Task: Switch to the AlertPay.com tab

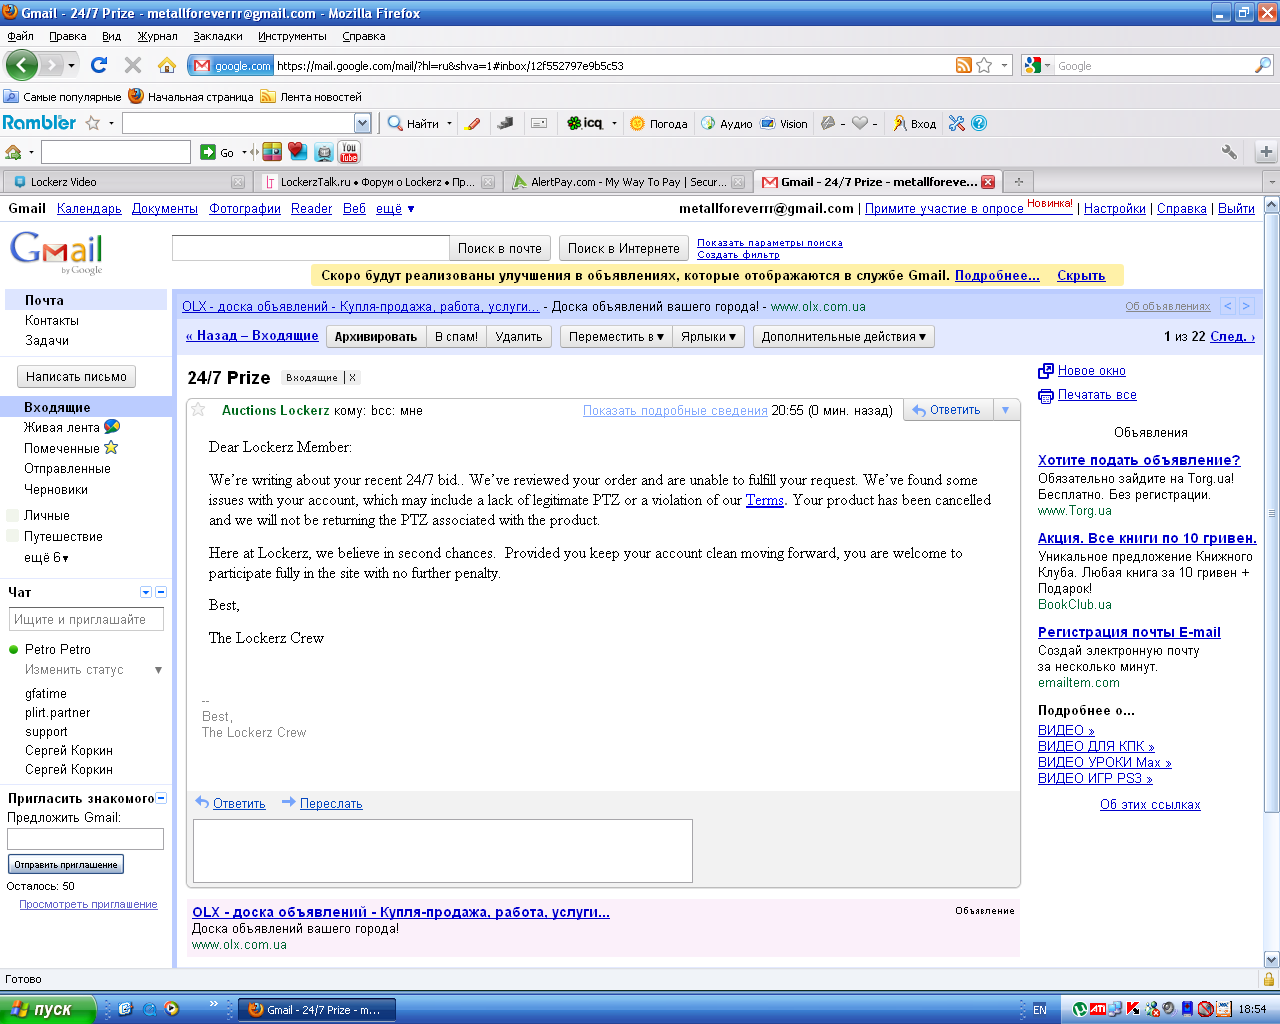Action: (x=627, y=182)
